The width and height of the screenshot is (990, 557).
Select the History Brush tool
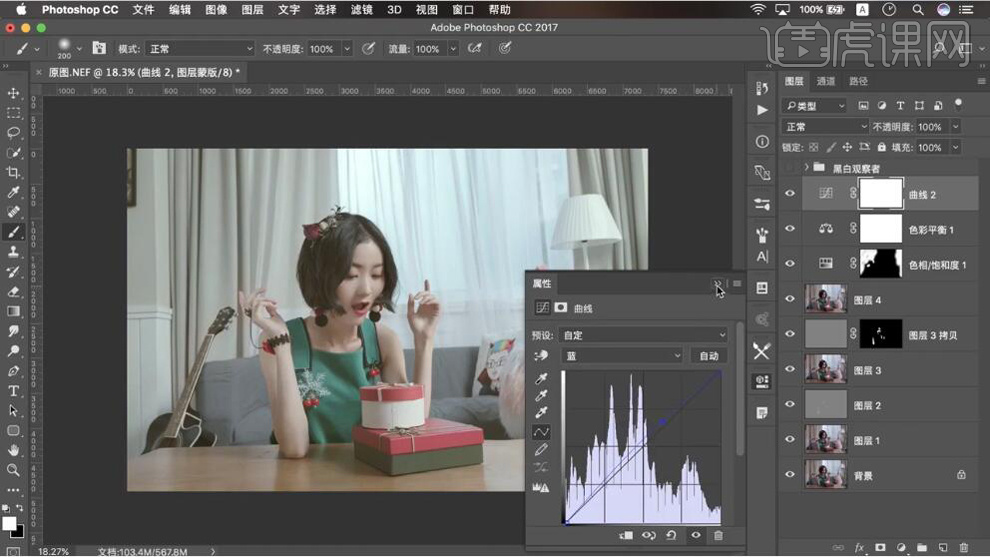coord(13,272)
